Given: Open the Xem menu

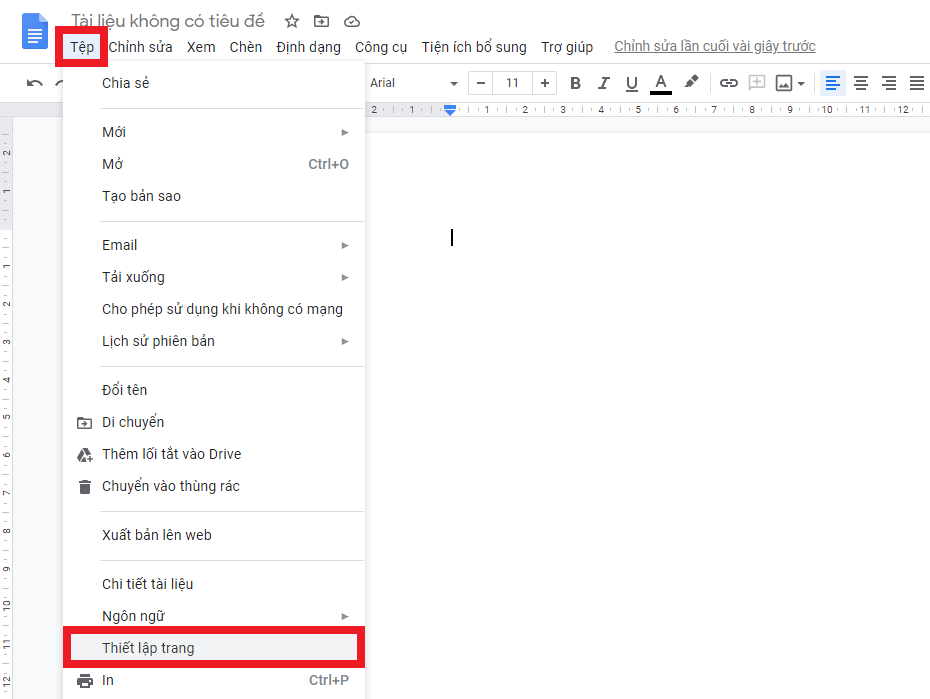Looking at the screenshot, I should point(201,47).
